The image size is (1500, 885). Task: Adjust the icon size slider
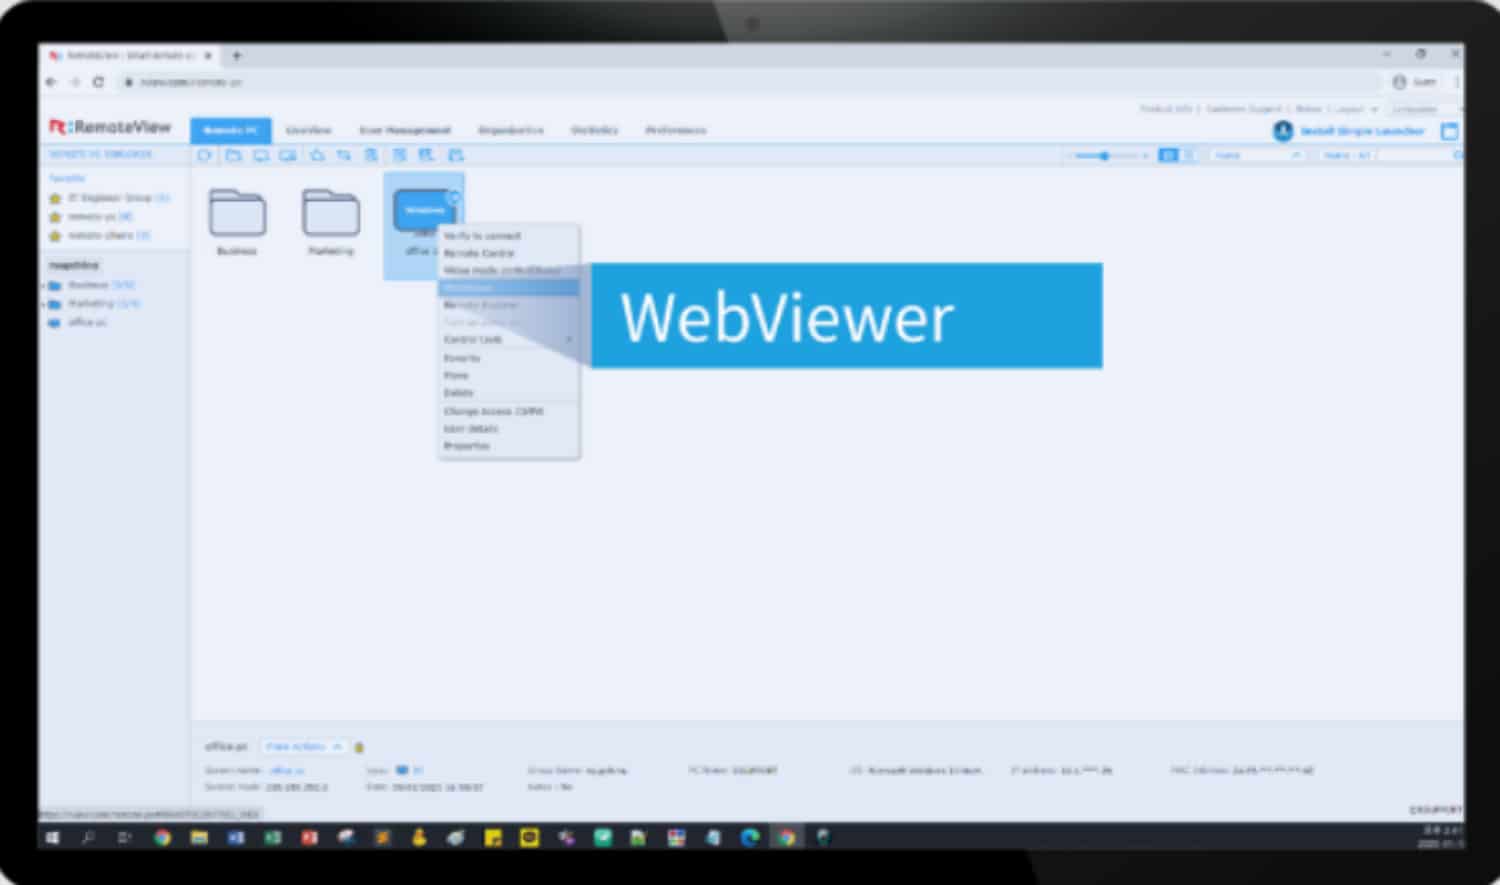pos(1105,156)
